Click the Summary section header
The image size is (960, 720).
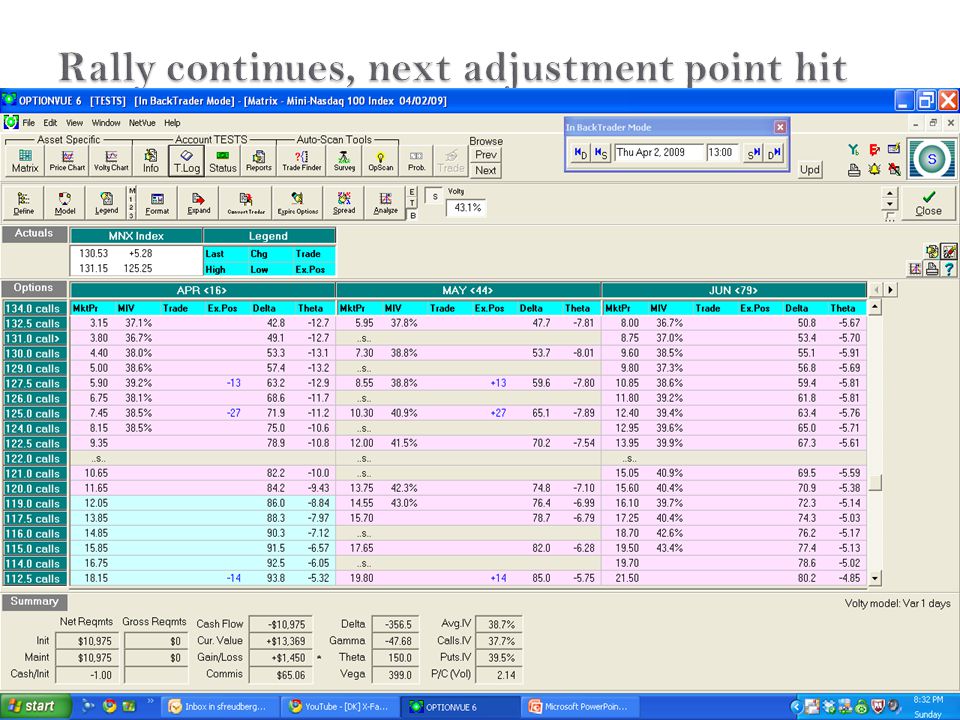coord(34,601)
